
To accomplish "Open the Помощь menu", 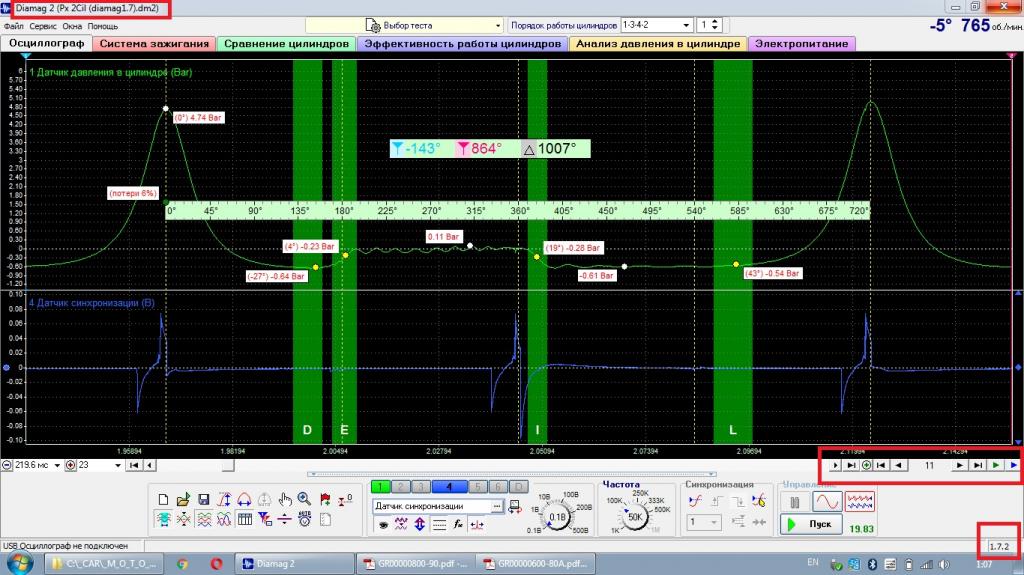I will [103, 26].
